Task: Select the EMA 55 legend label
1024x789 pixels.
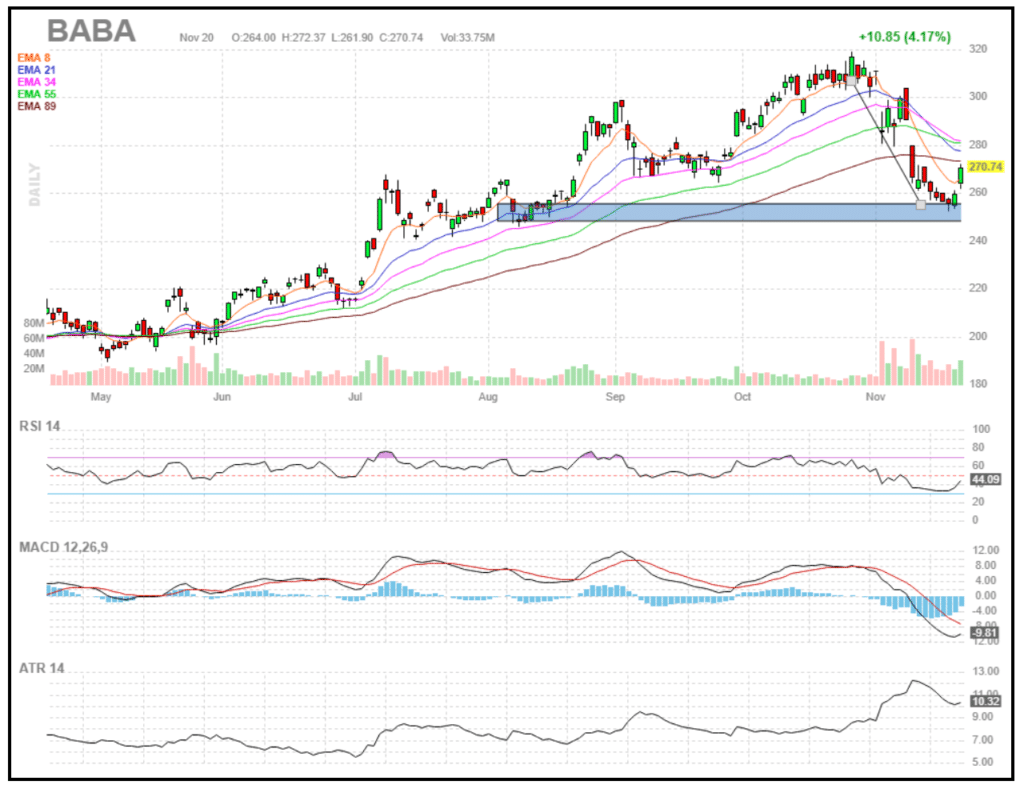Action: click(x=37, y=94)
